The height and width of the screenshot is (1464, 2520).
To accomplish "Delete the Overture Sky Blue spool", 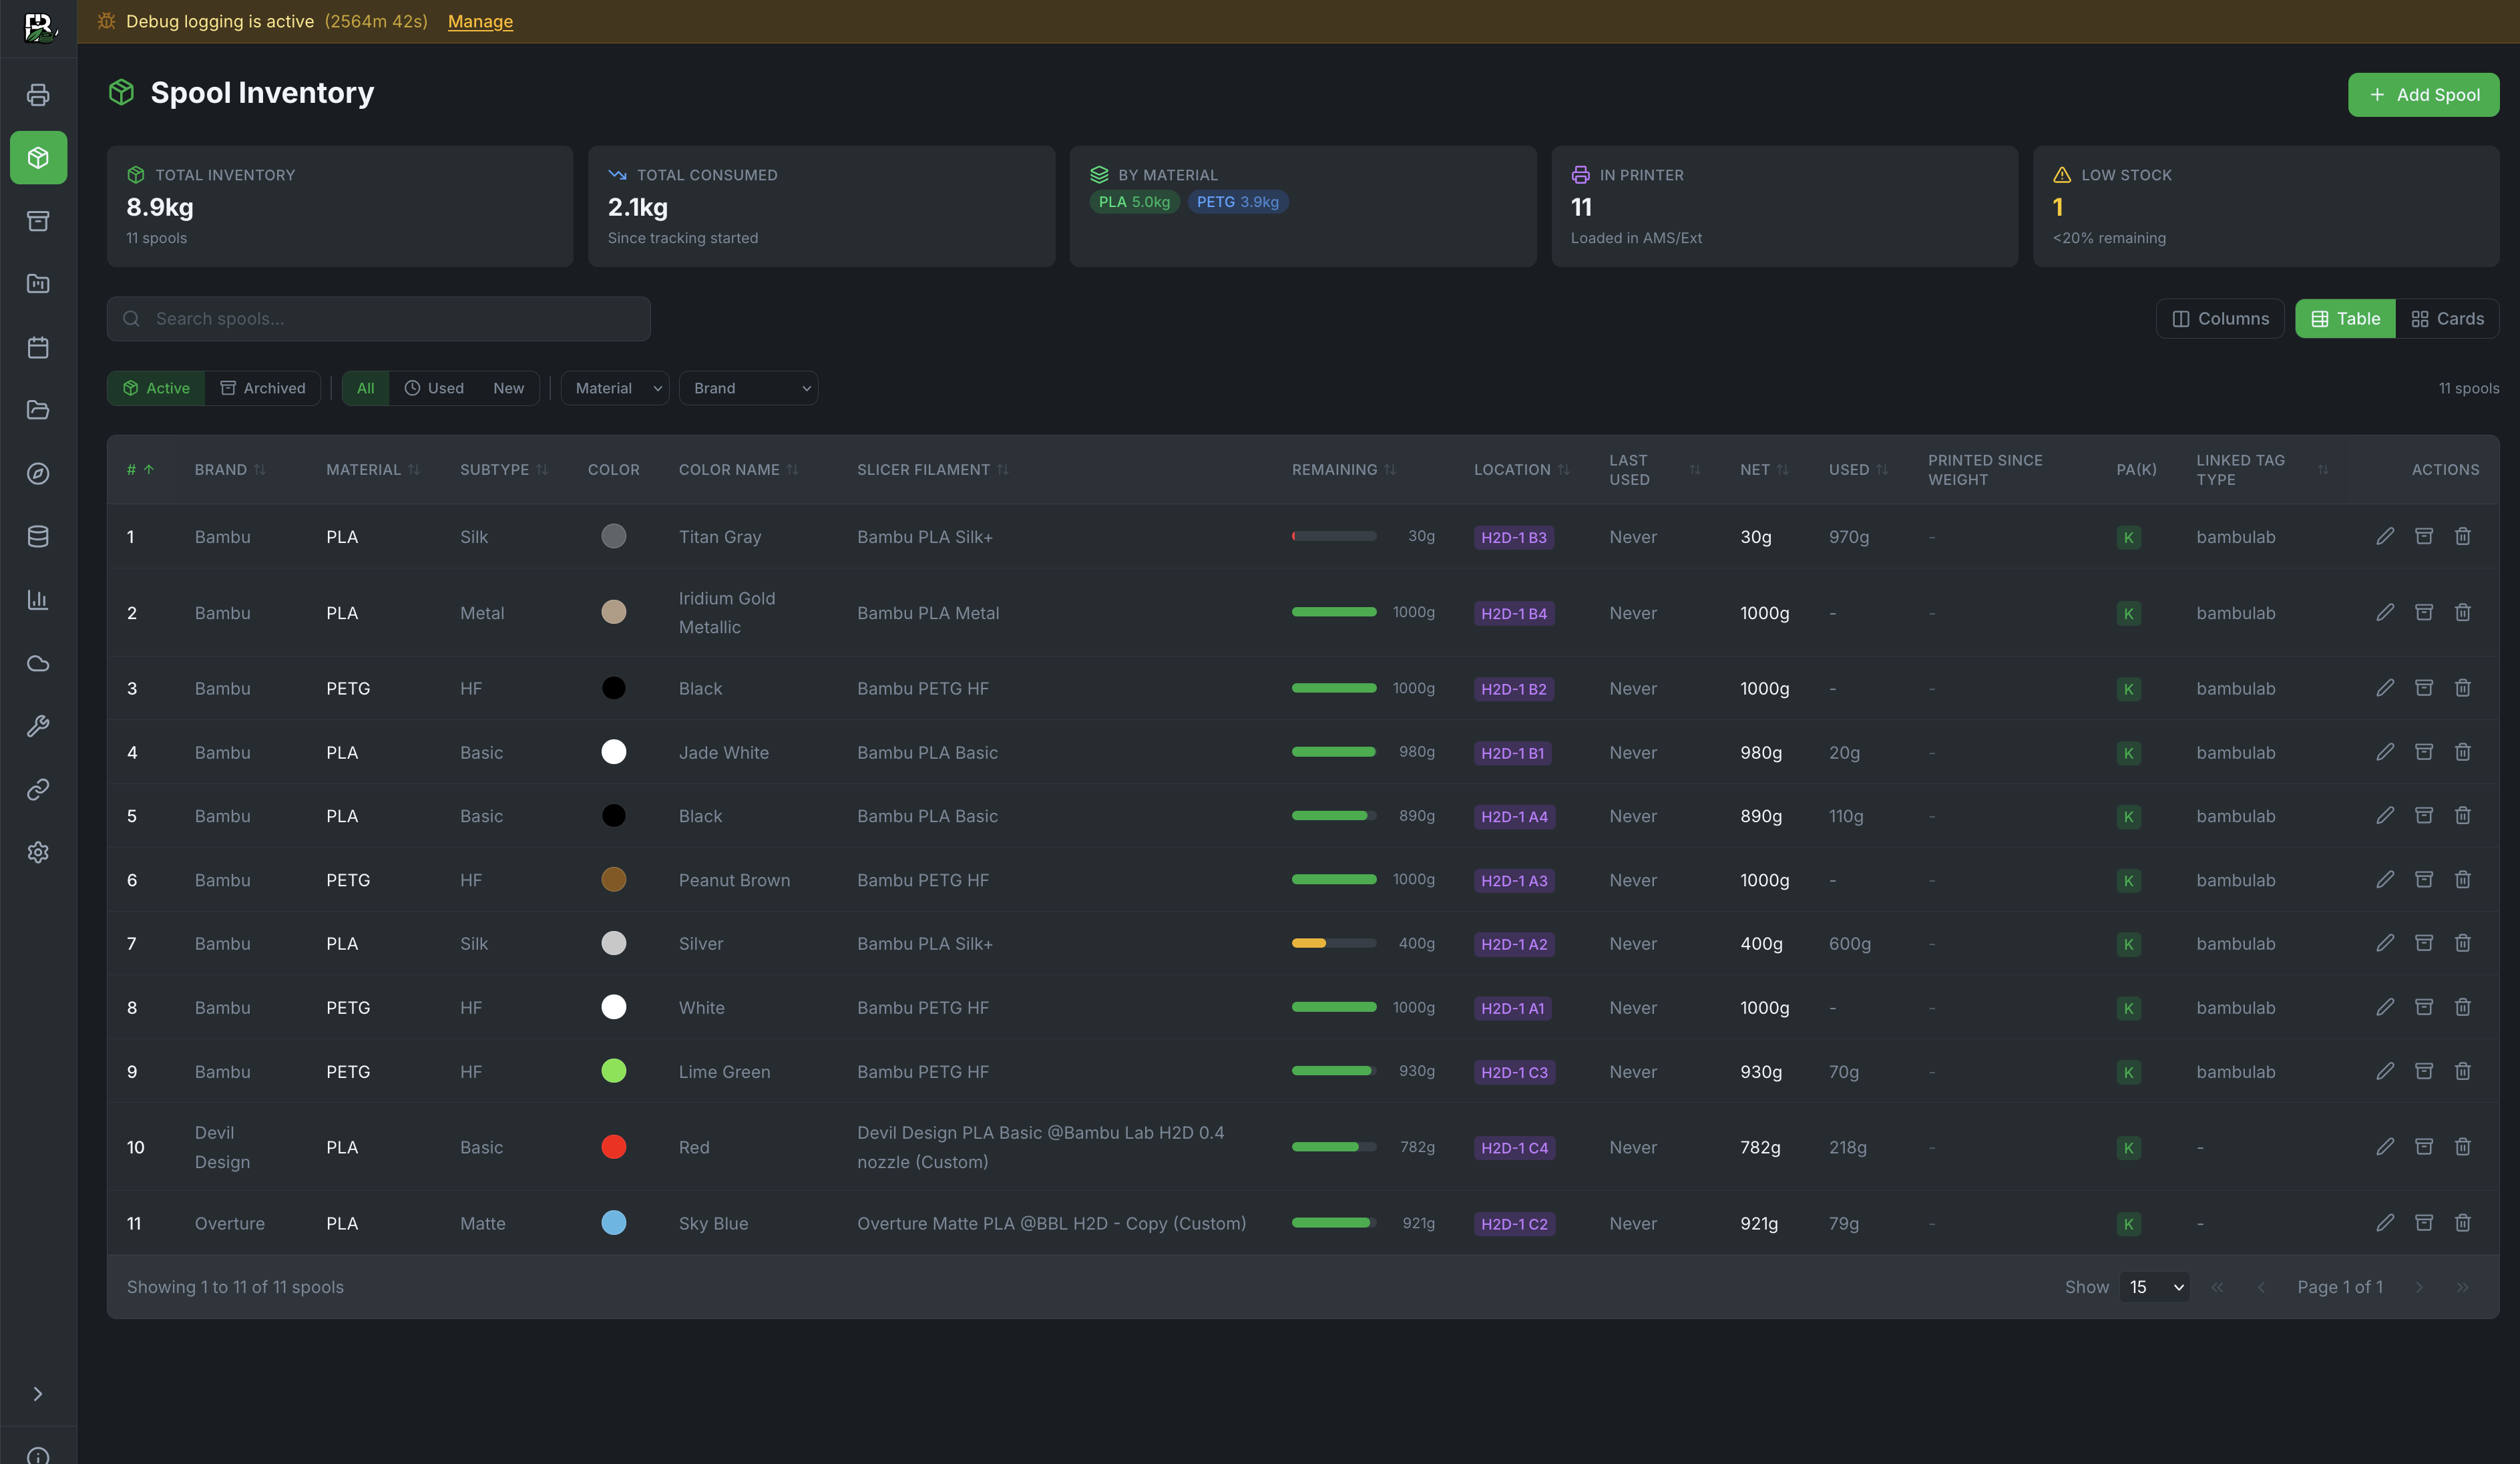I will point(2463,1223).
